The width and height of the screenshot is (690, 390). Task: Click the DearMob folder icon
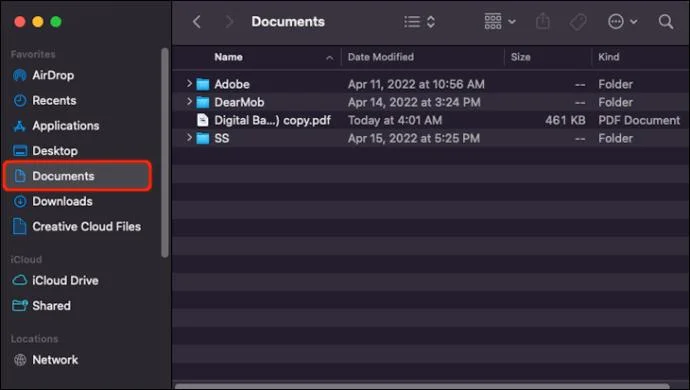[x=202, y=102]
